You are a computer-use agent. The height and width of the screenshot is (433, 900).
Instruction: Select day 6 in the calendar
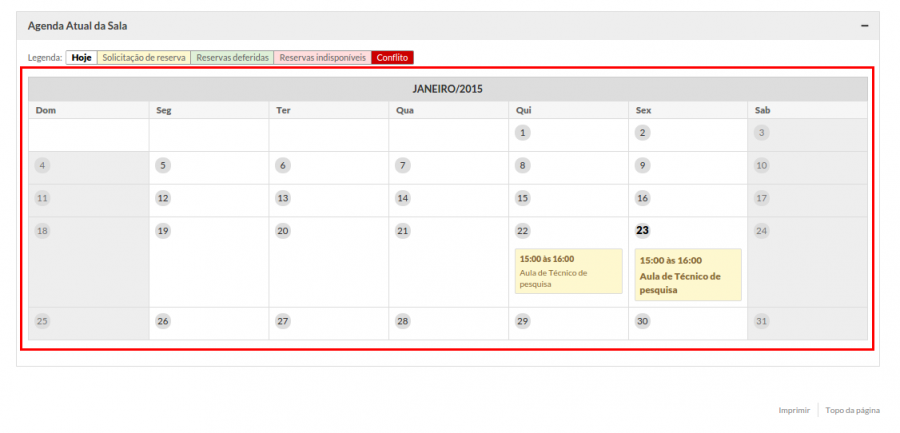pos(282,166)
